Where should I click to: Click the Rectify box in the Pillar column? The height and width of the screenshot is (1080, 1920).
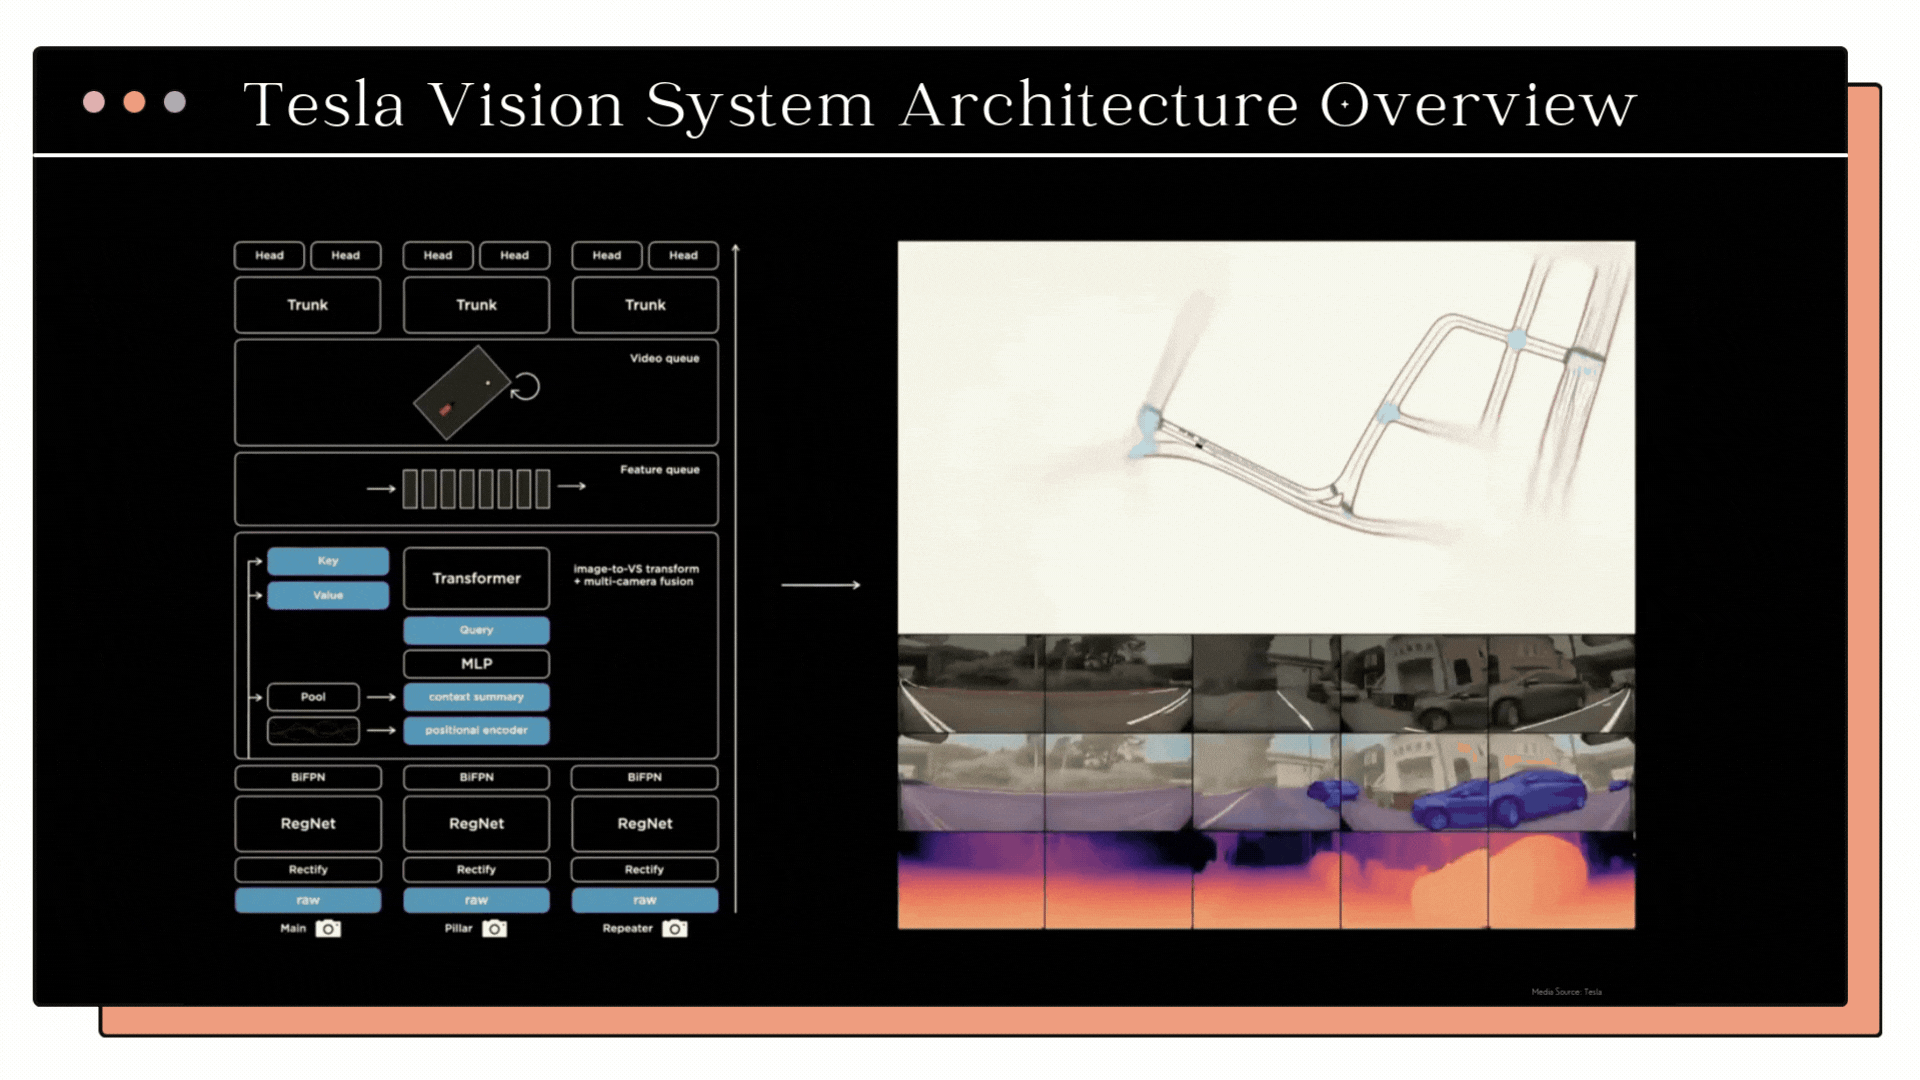(x=476, y=869)
